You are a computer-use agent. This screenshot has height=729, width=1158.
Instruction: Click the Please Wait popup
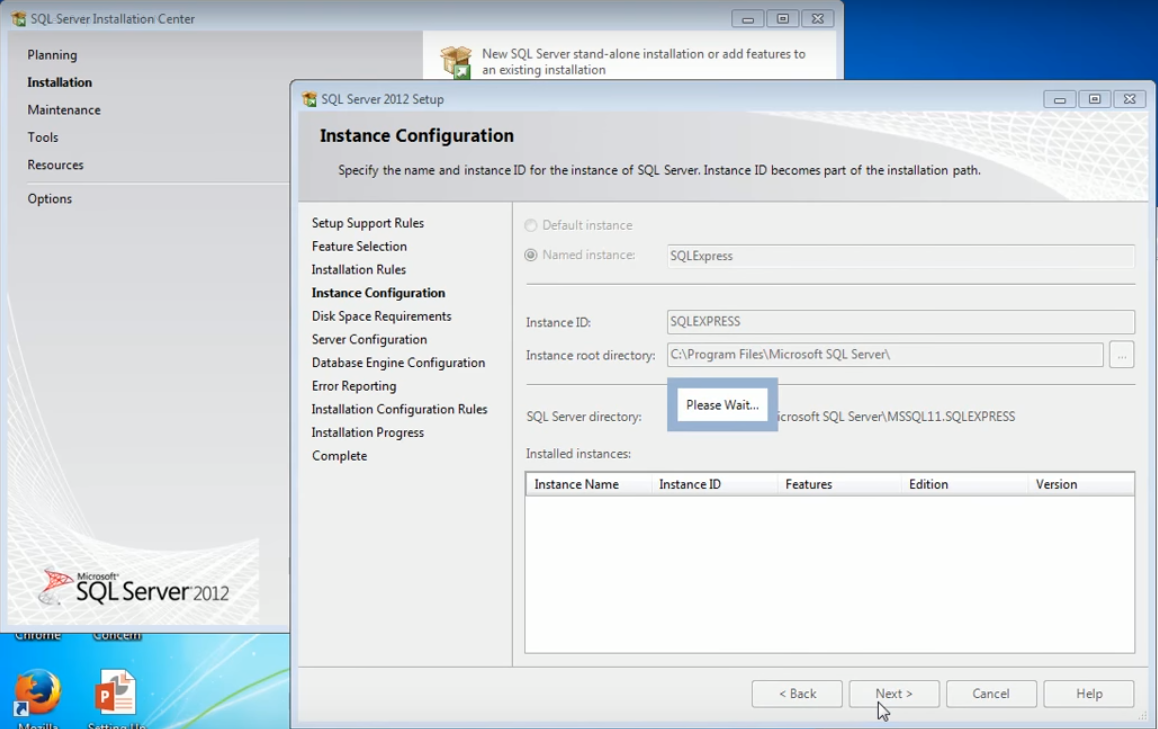(x=722, y=405)
